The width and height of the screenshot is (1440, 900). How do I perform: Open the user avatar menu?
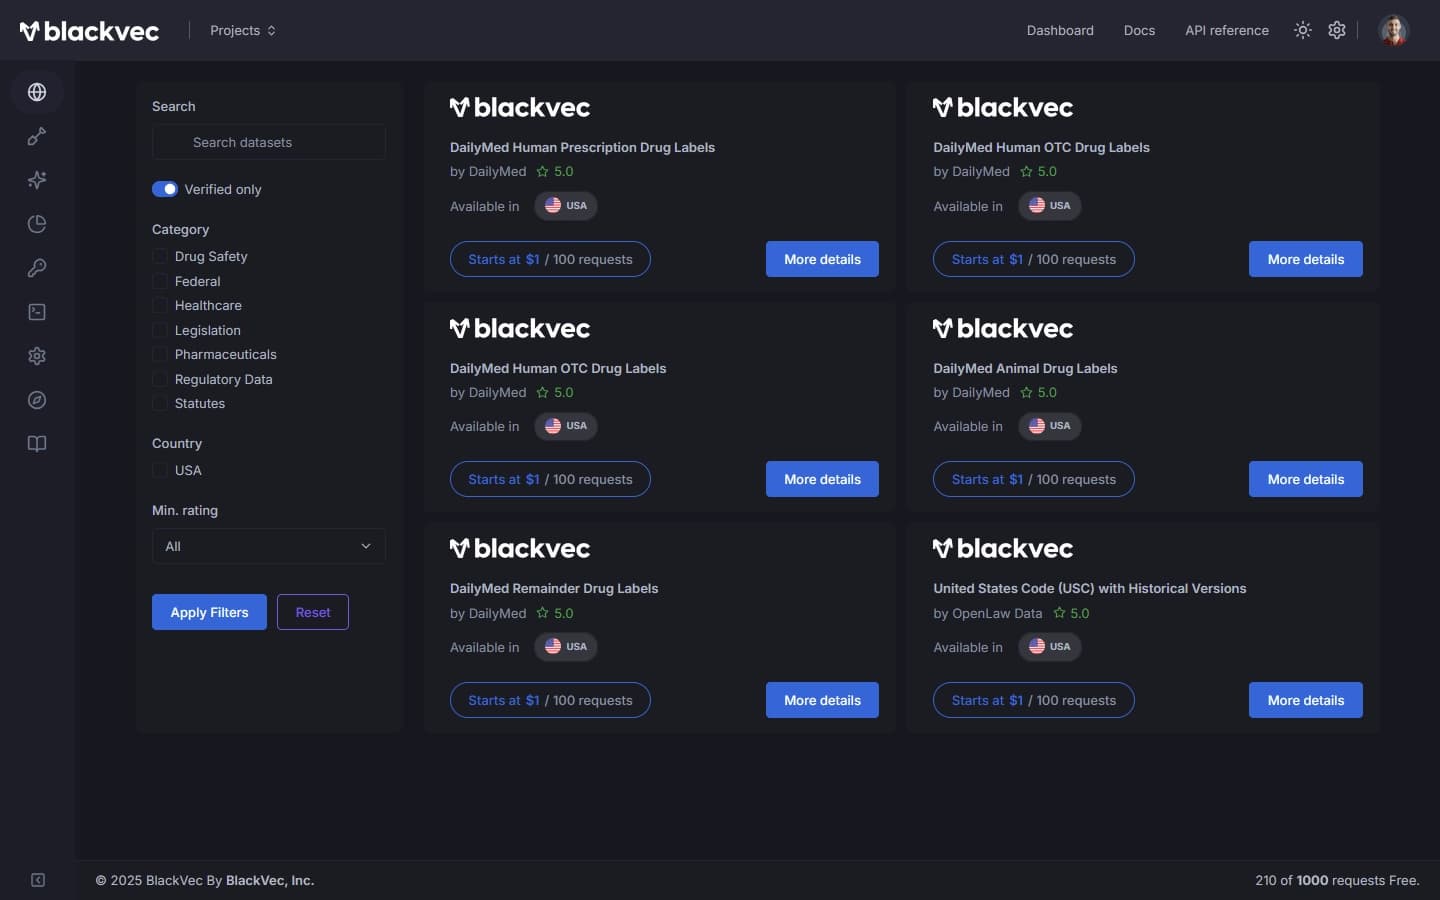[1393, 30]
